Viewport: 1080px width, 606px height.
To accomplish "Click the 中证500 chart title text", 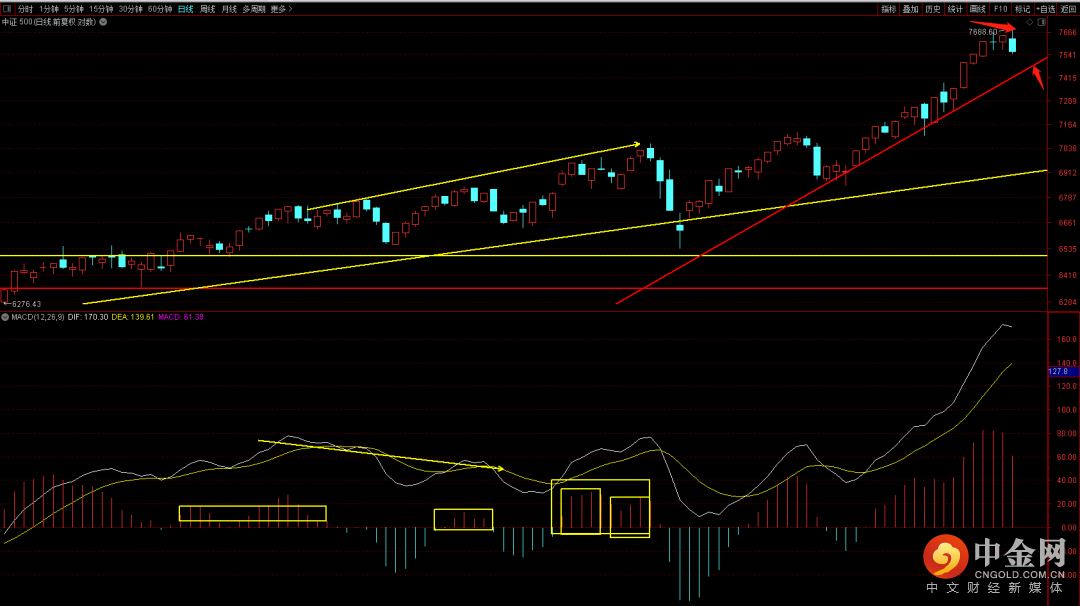I will pyautogui.click(x=48, y=22).
